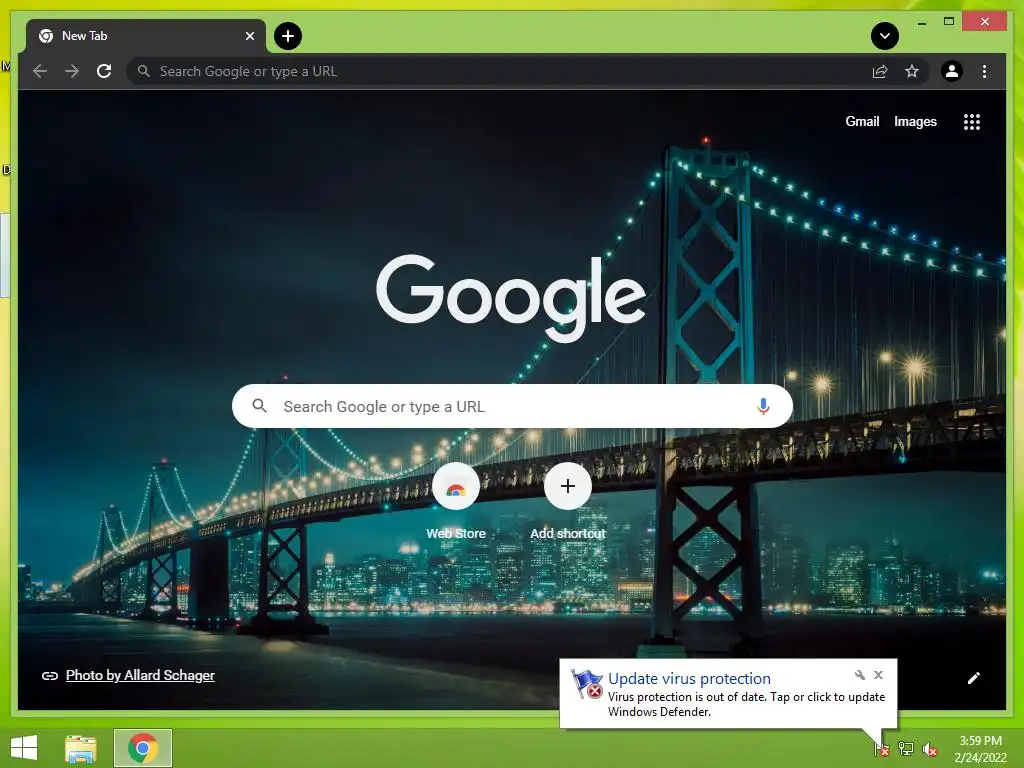Click the link icon beside photo credit
The image size is (1024, 768).
tap(50, 676)
